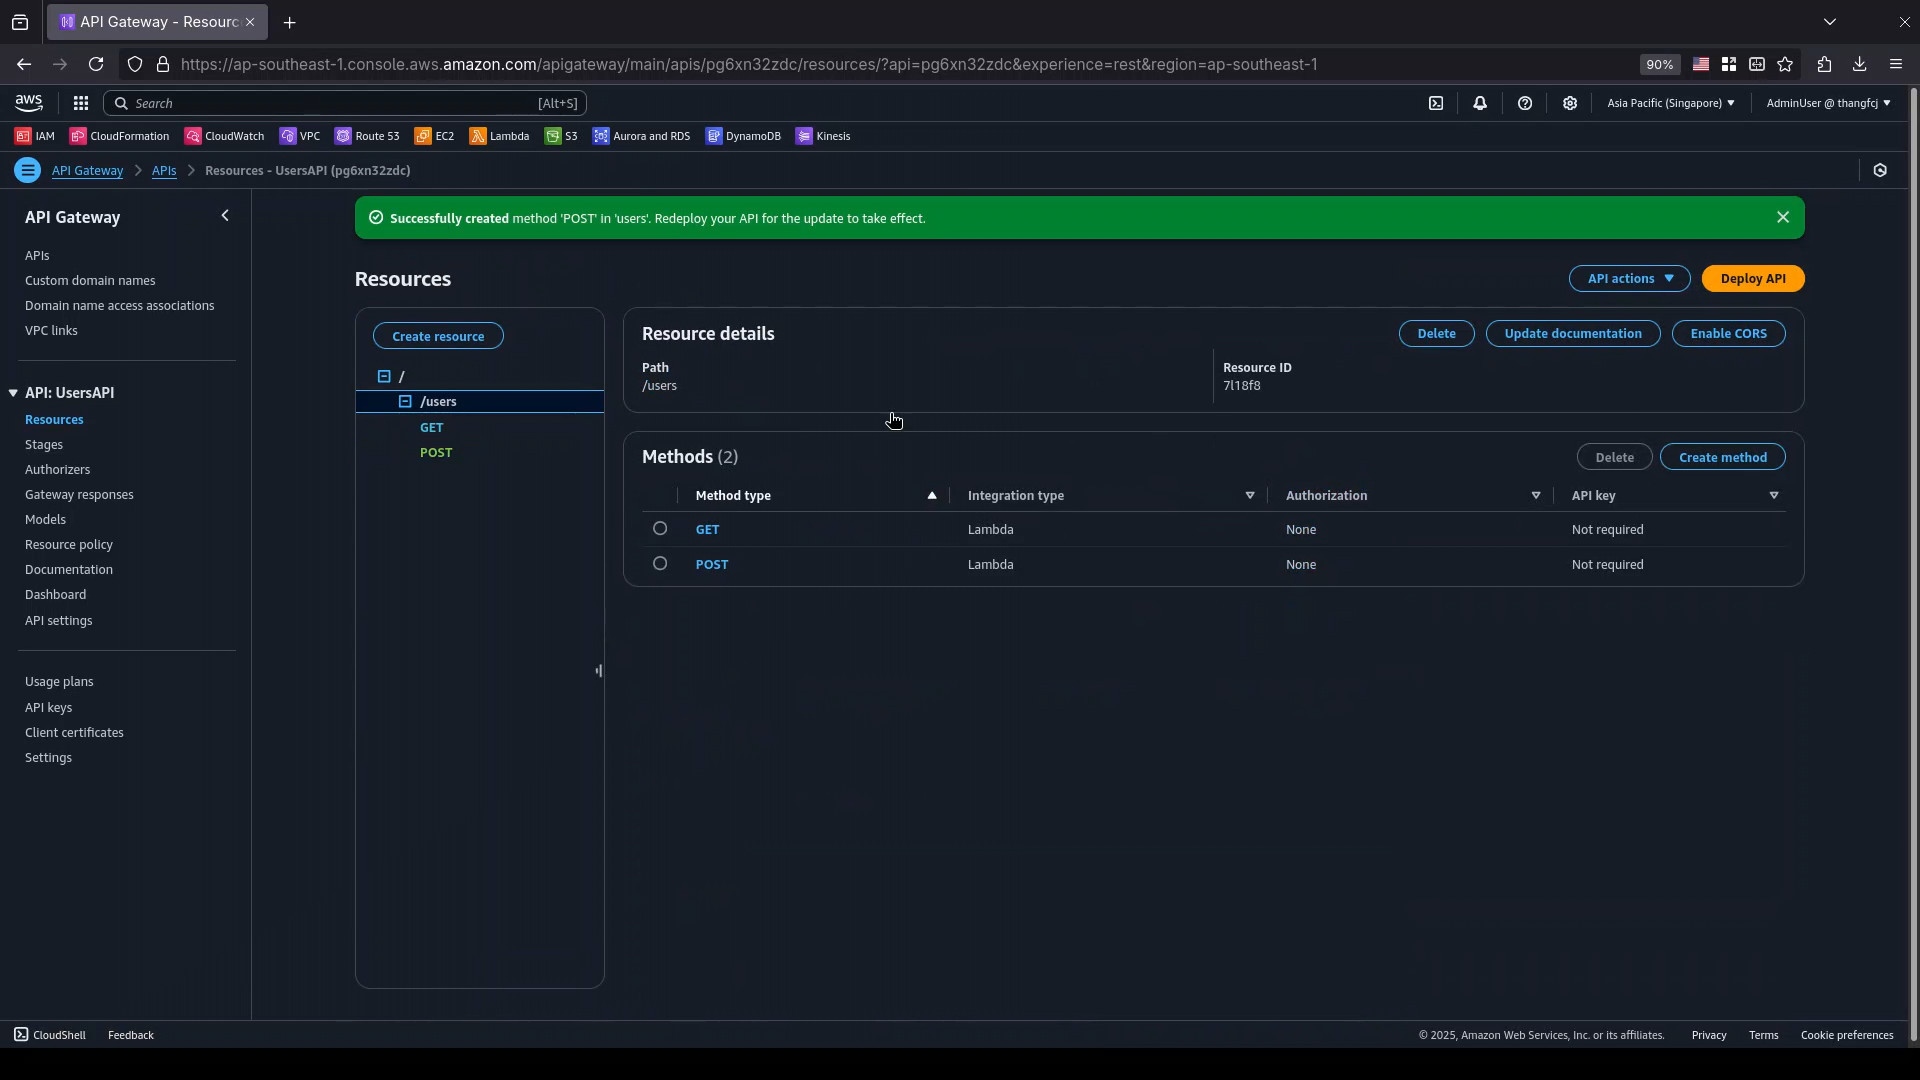Sort by Integration type column arrow
Image resolution: width=1920 pixels, height=1080 pixels.
[1250, 495]
